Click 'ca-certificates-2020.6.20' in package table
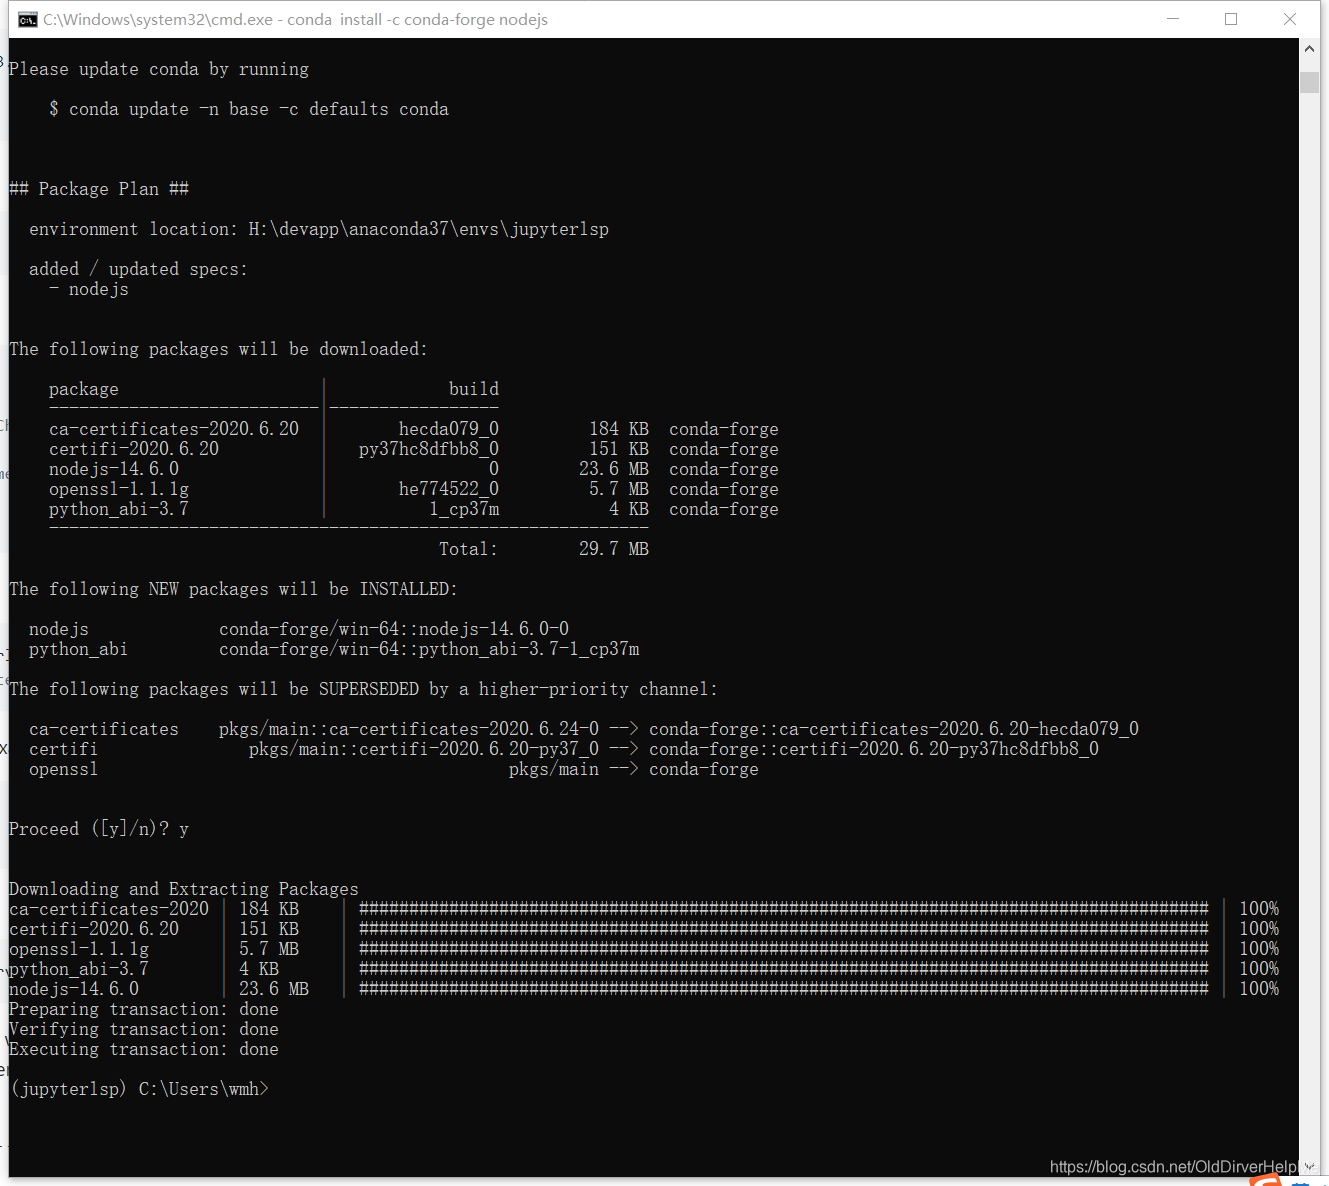 coord(174,429)
